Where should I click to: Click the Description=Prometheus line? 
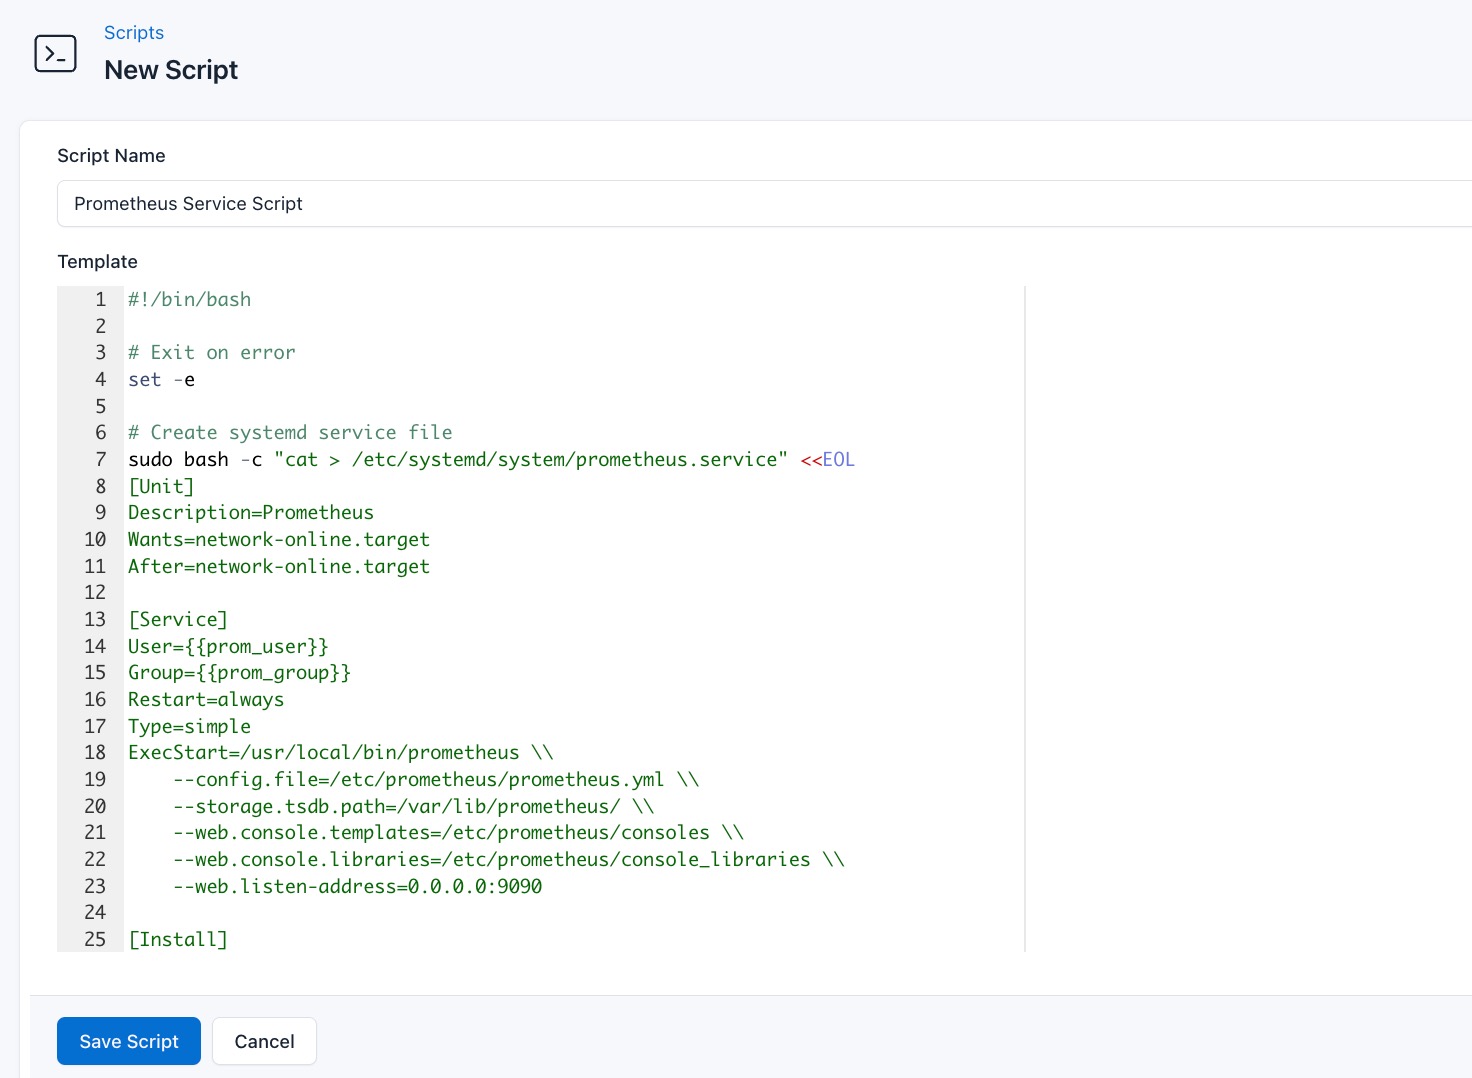250,512
